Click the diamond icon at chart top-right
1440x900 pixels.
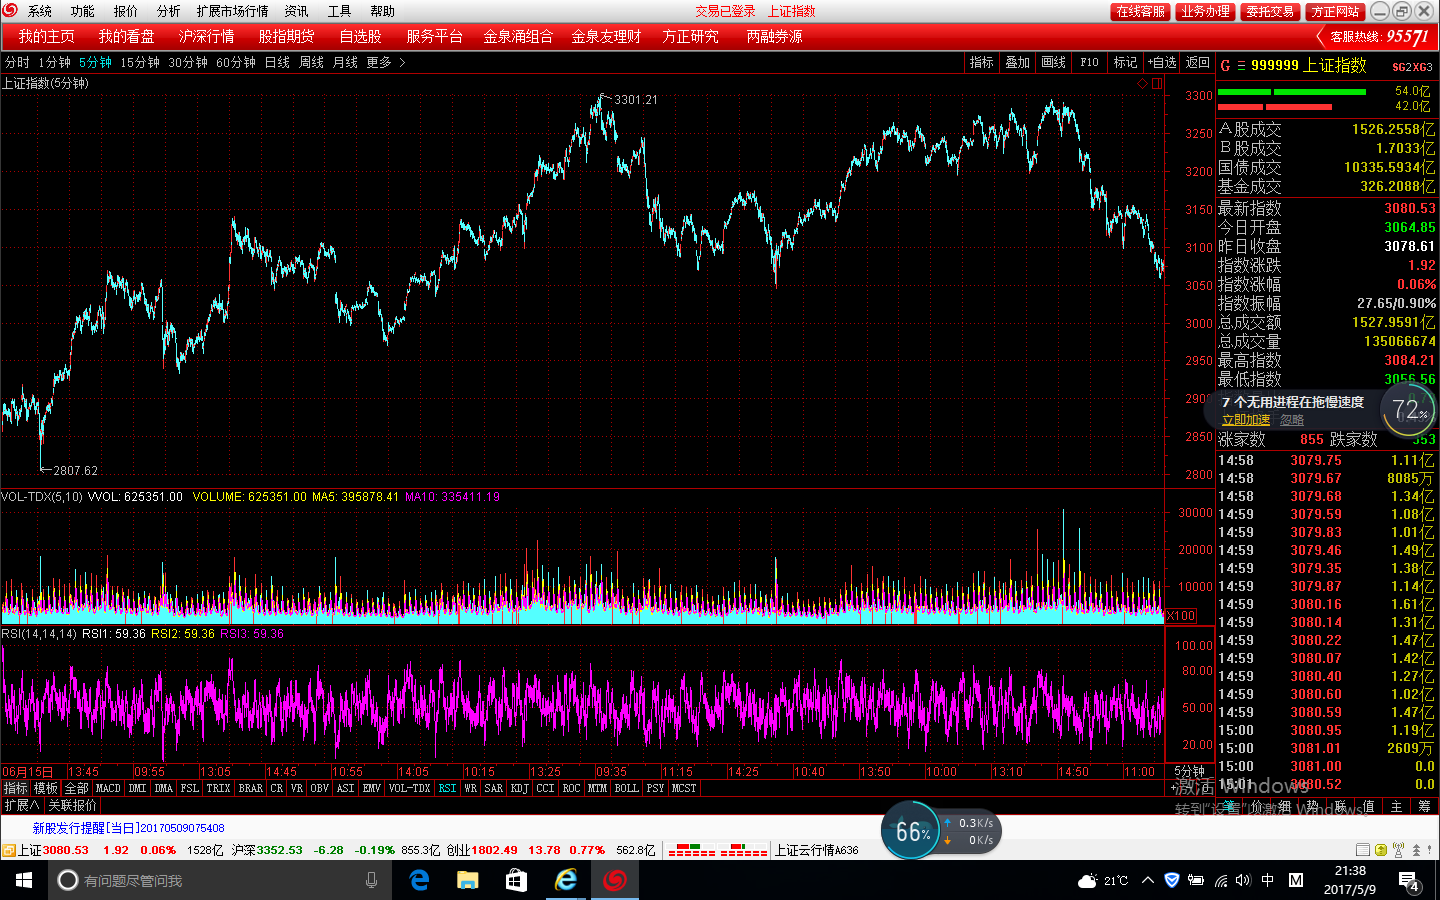pyautogui.click(x=1142, y=84)
